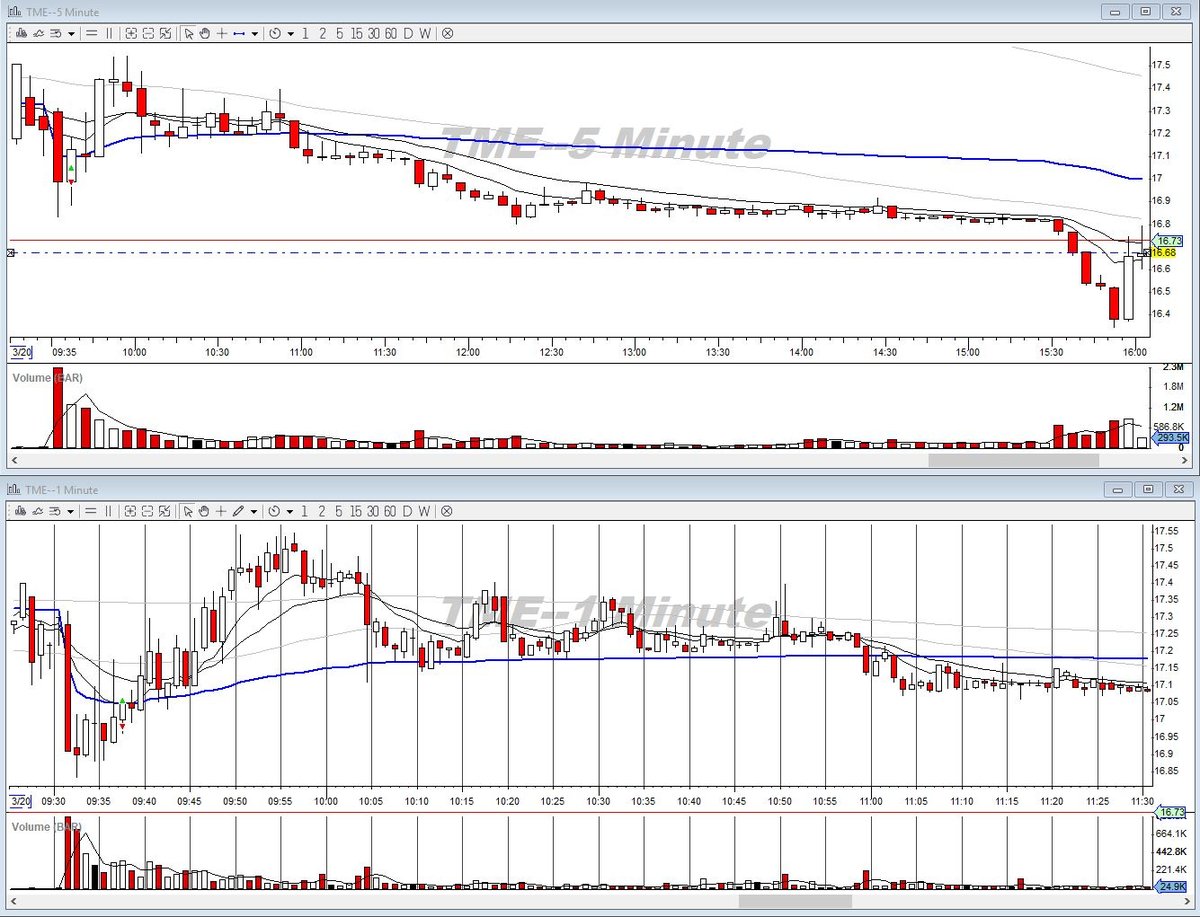Toggle vertical grid lines in the 5 Minute chart
The image size is (1200, 917).
tap(109, 33)
